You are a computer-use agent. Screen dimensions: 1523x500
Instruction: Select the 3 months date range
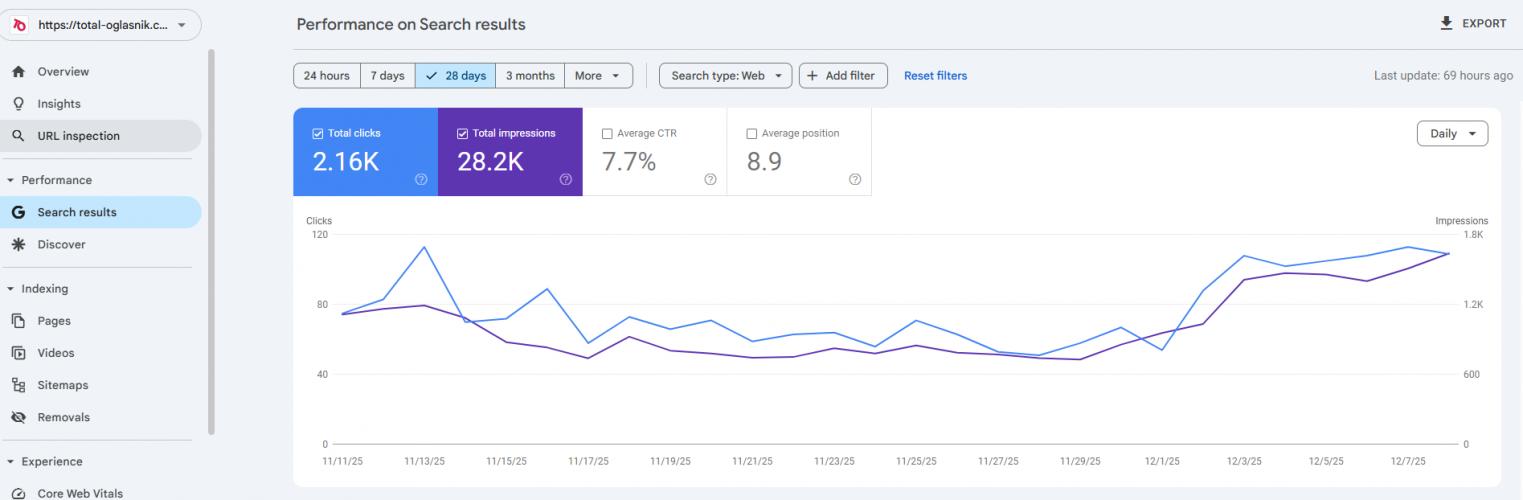[530, 76]
